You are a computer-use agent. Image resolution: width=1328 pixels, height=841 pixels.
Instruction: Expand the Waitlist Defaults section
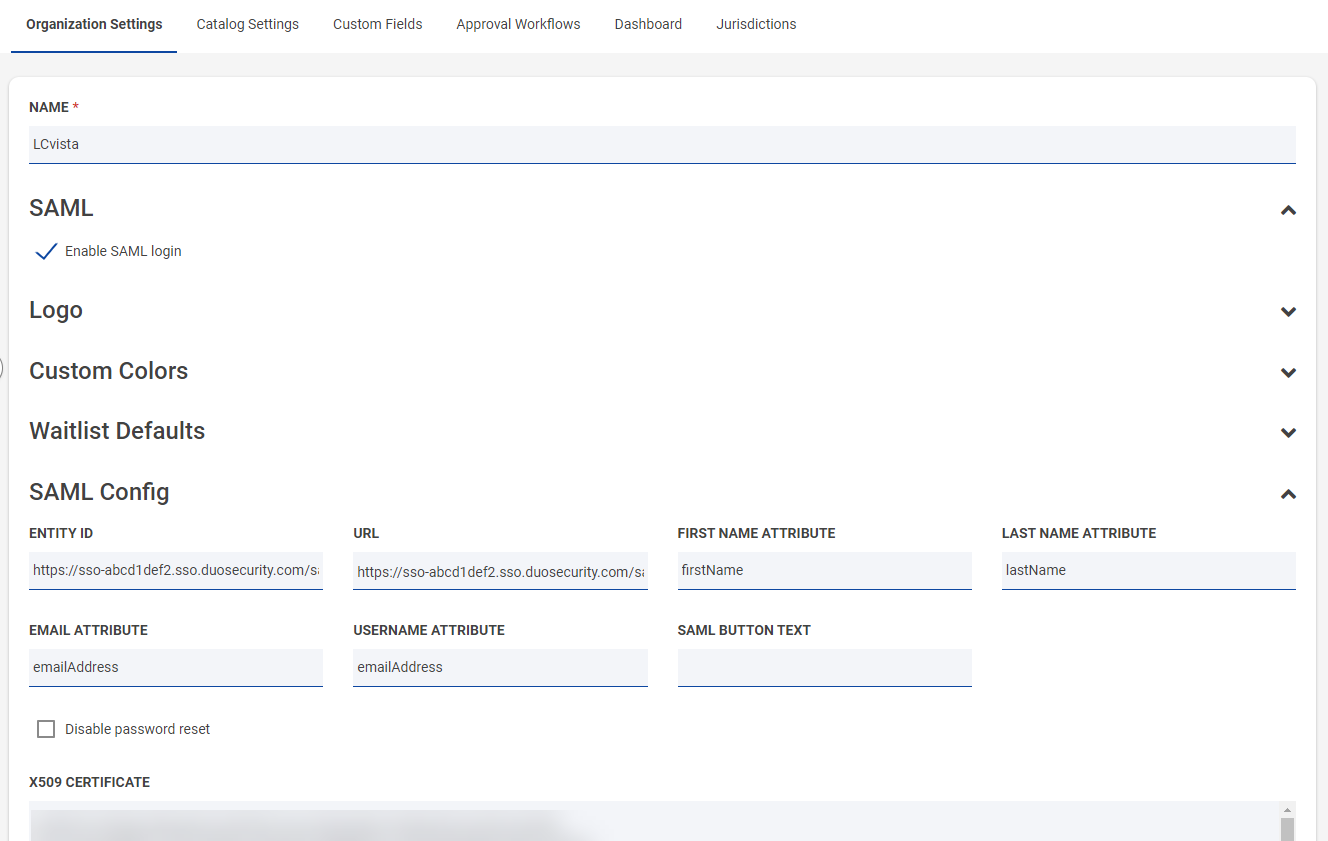pyautogui.click(x=1288, y=433)
